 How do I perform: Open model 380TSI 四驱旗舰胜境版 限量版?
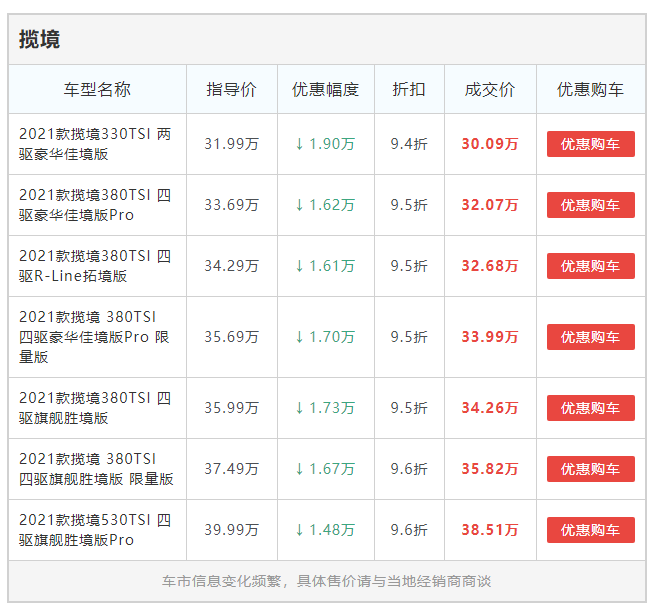click(96, 469)
